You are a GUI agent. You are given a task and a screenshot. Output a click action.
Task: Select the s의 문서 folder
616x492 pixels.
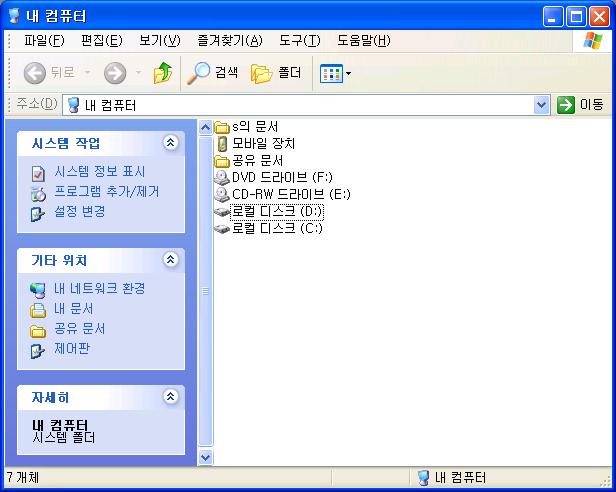[x=247, y=127]
